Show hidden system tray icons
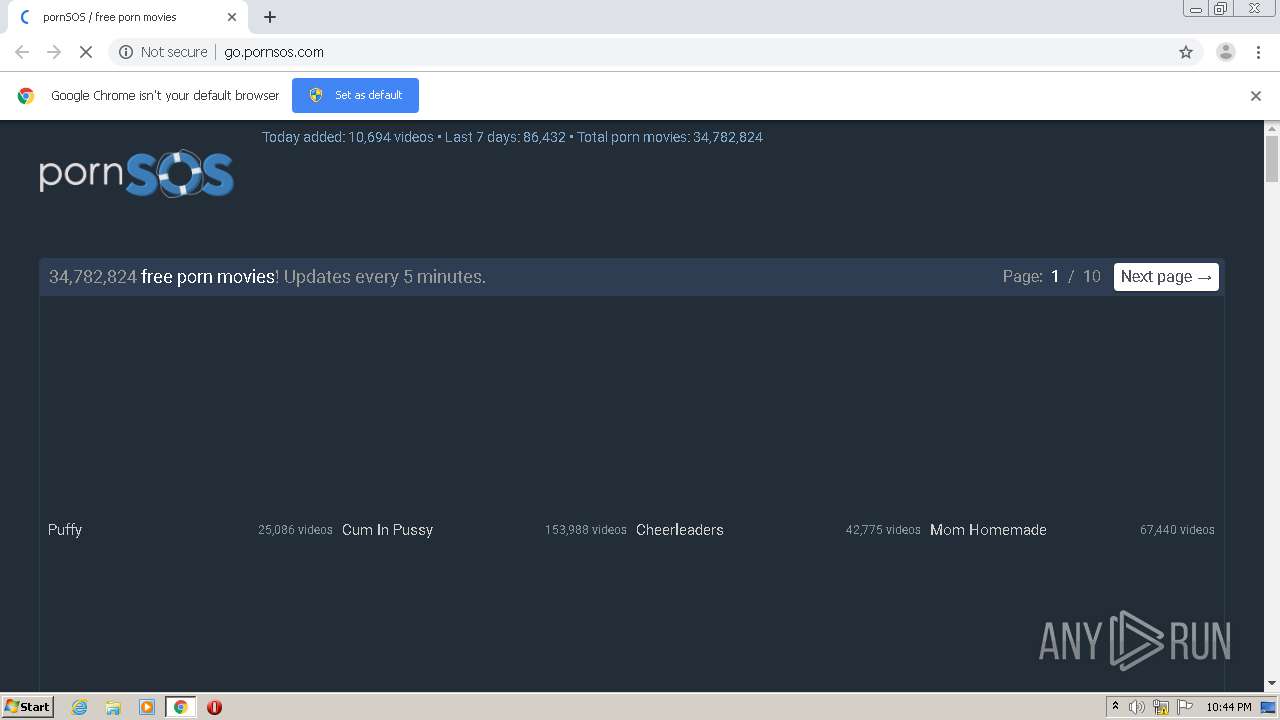Screen dimensions: 1280x720 pos(1116,707)
